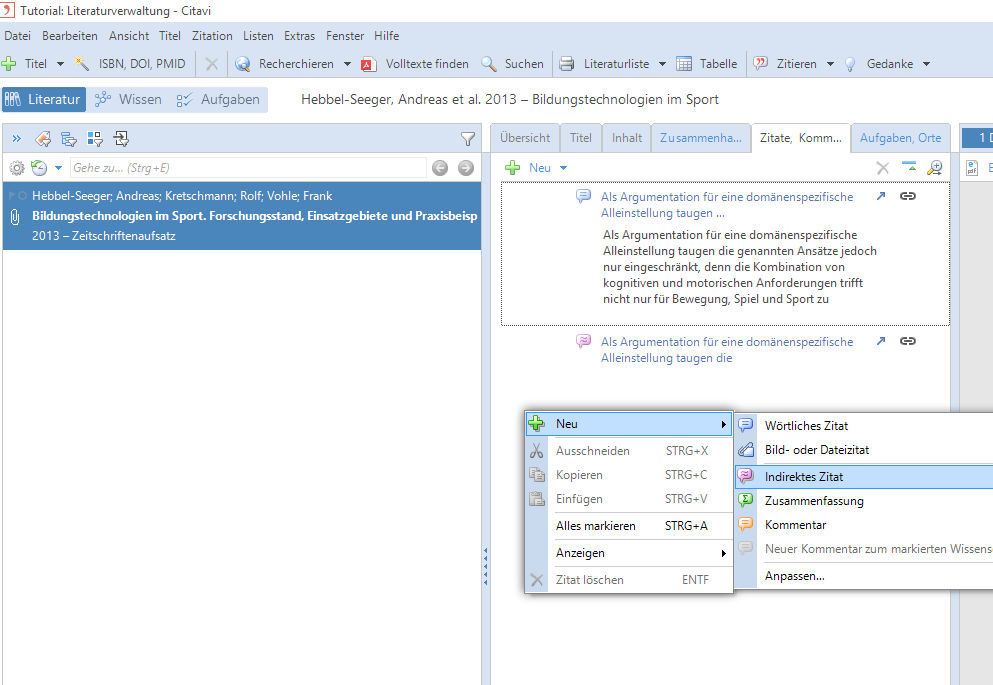The height and width of the screenshot is (685, 993).
Task: Toggle the funnel filter above the reference list
Action: point(467,139)
